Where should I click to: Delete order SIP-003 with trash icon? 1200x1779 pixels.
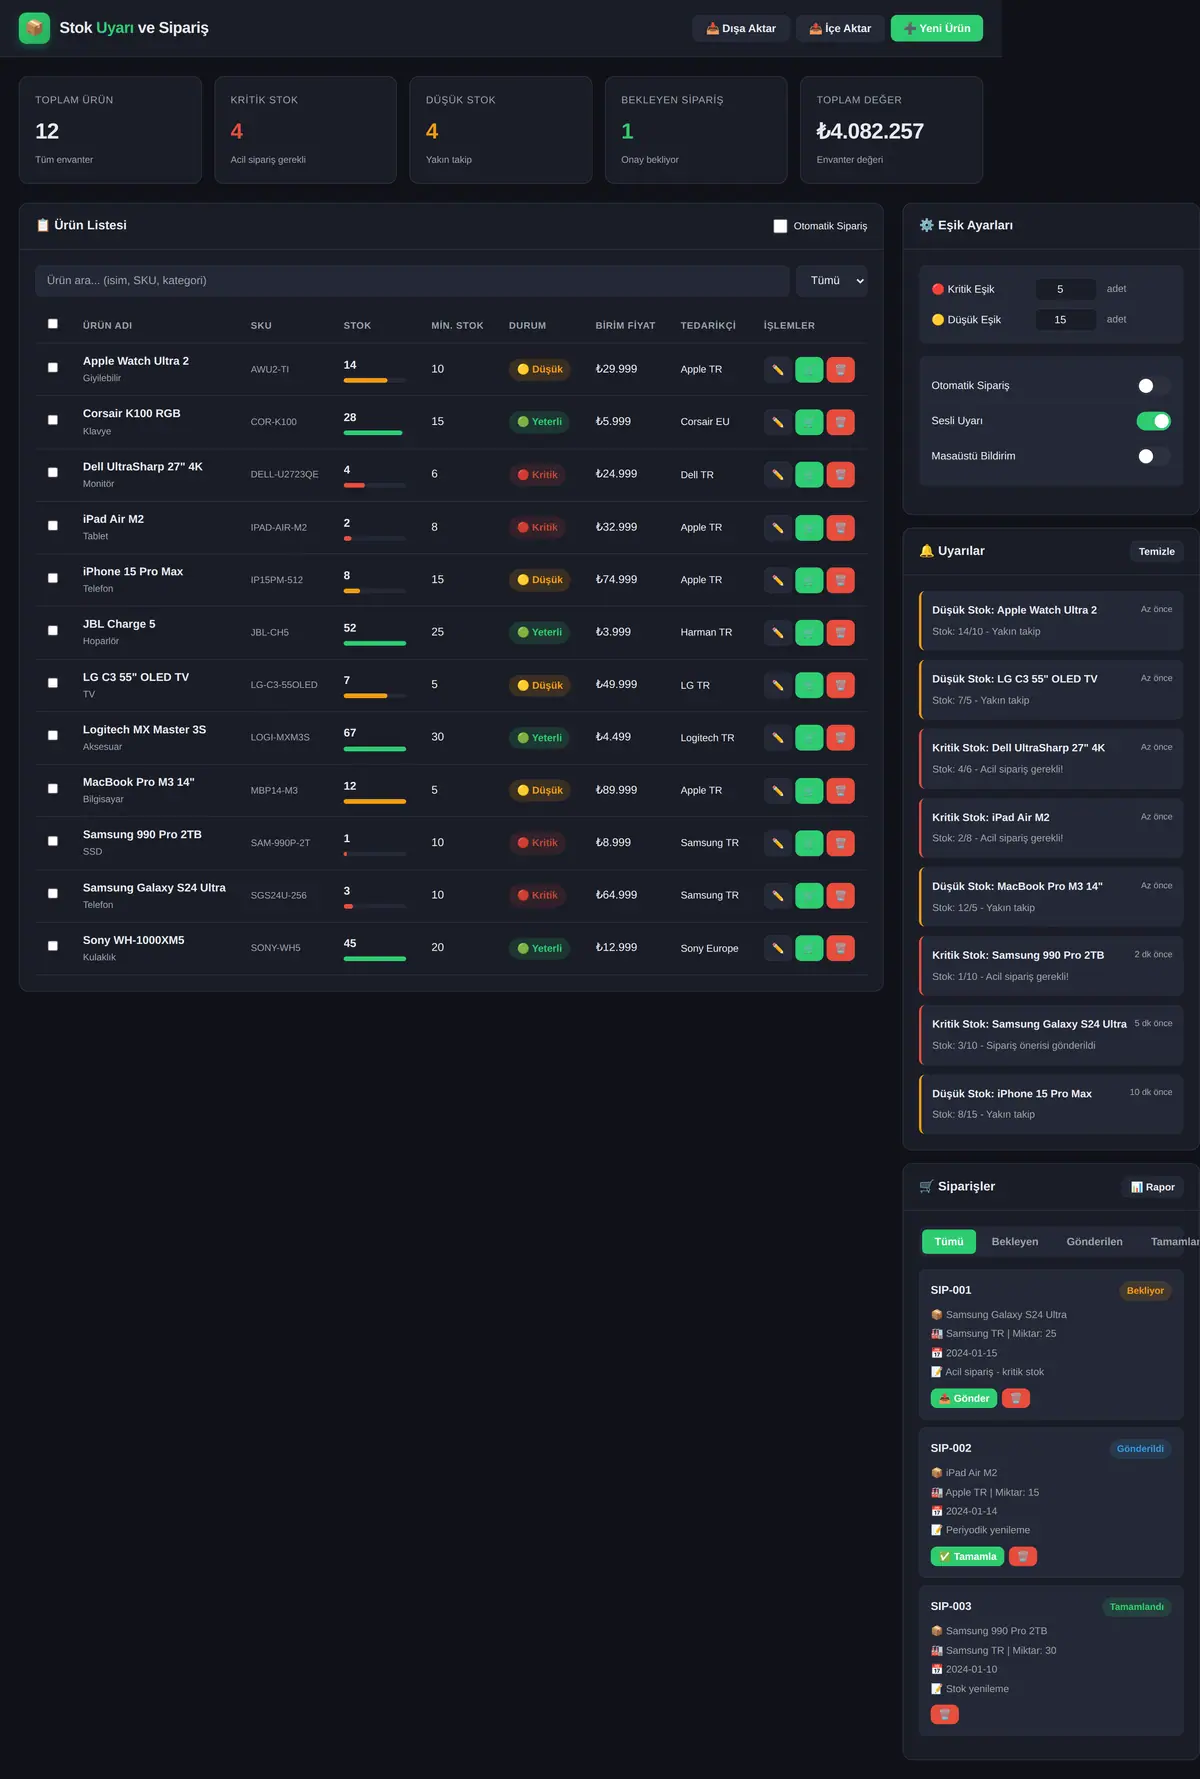point(944,1714)
